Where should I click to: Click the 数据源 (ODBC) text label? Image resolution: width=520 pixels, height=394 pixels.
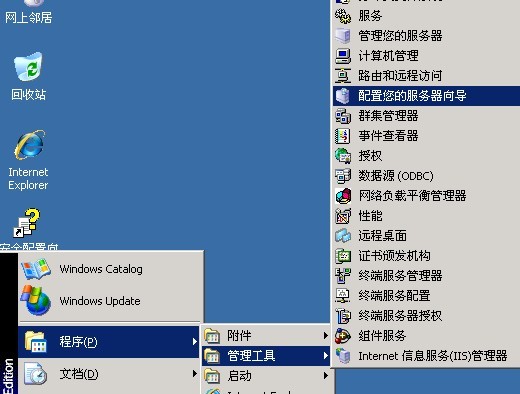tap(396, 176)
